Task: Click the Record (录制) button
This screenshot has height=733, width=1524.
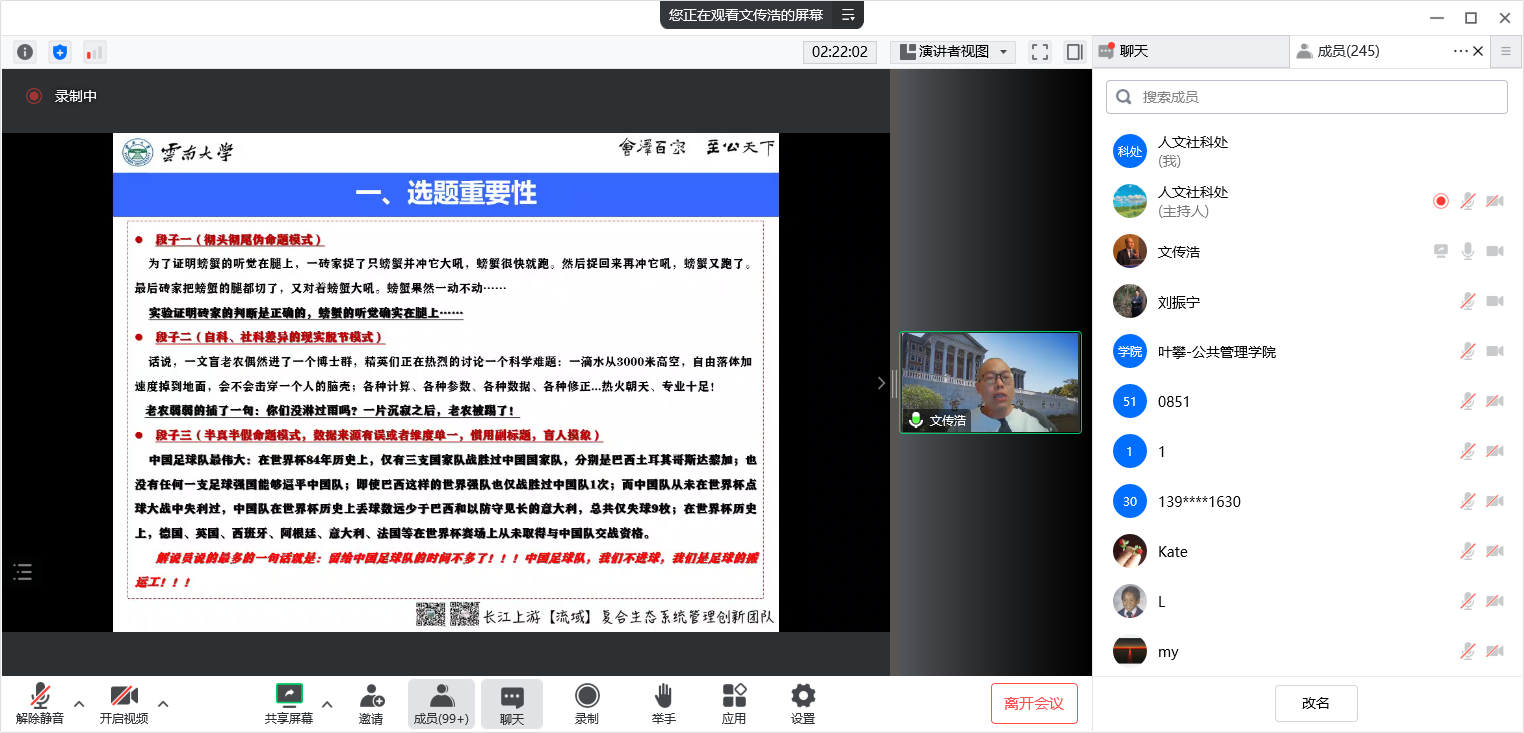Action: coord(586,704)
